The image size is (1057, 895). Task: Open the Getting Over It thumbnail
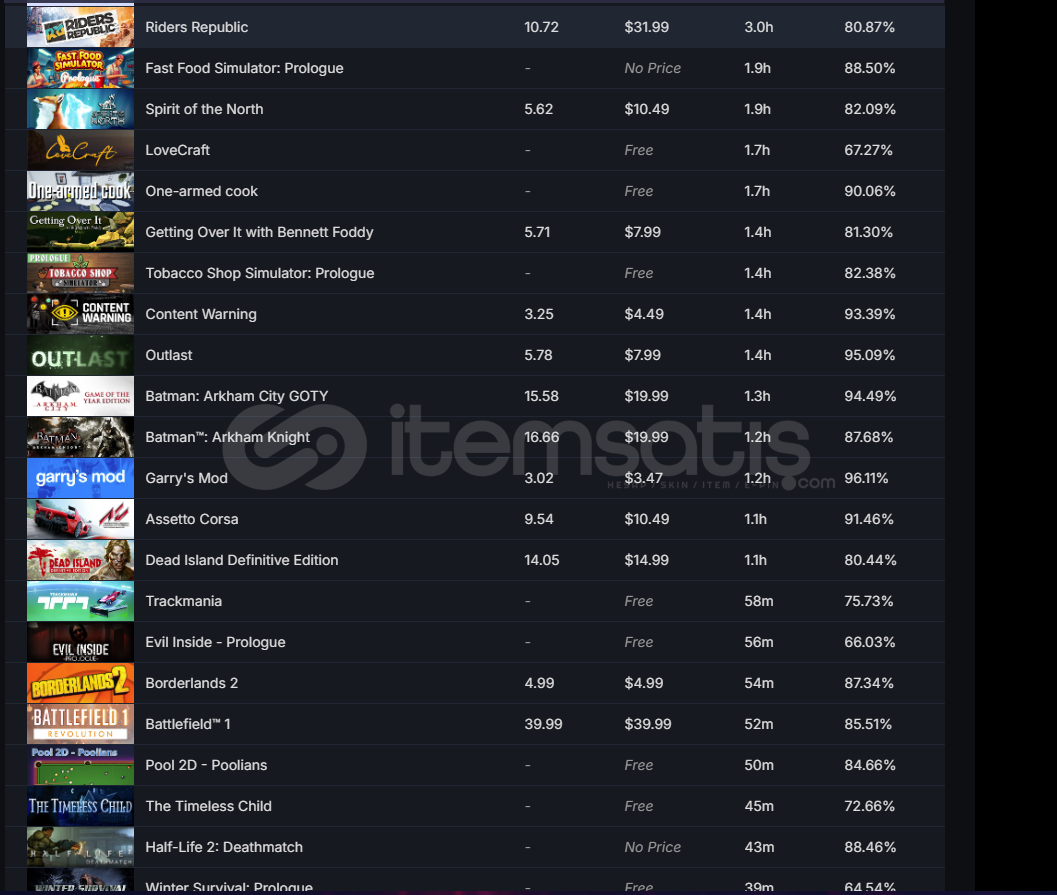click(80, 232)
